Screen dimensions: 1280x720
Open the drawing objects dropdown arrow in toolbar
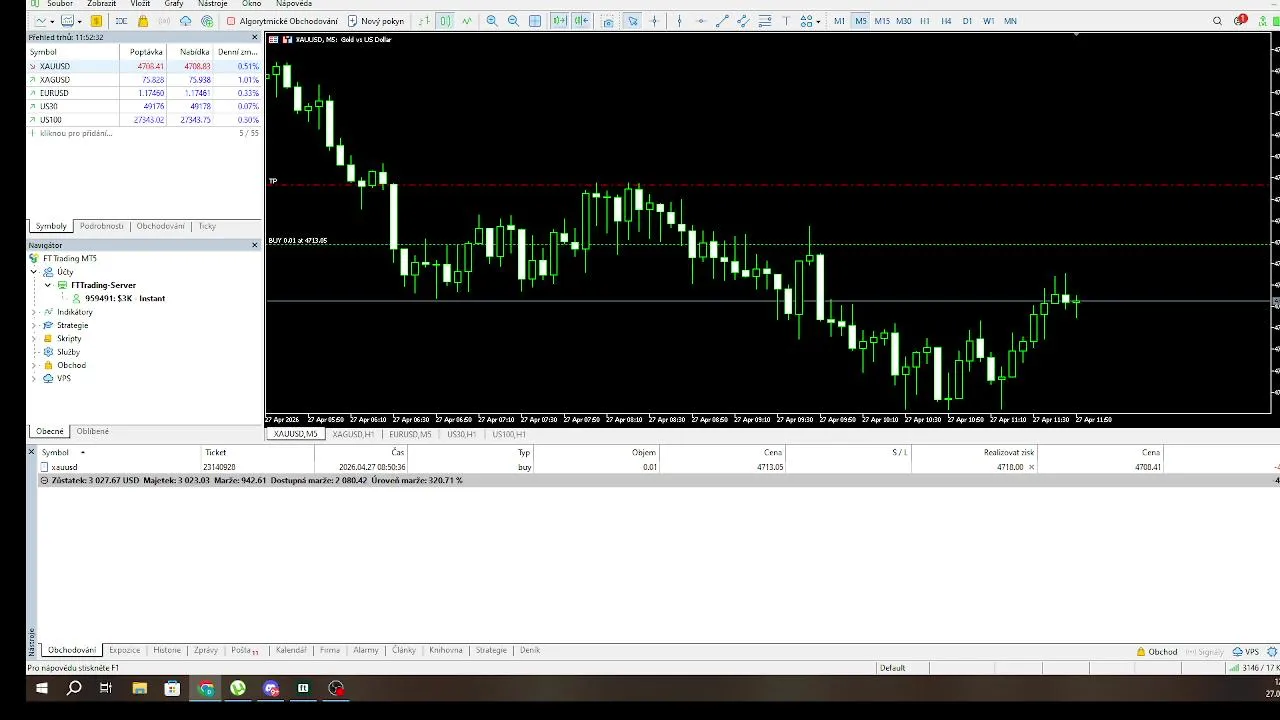(818, 21)
